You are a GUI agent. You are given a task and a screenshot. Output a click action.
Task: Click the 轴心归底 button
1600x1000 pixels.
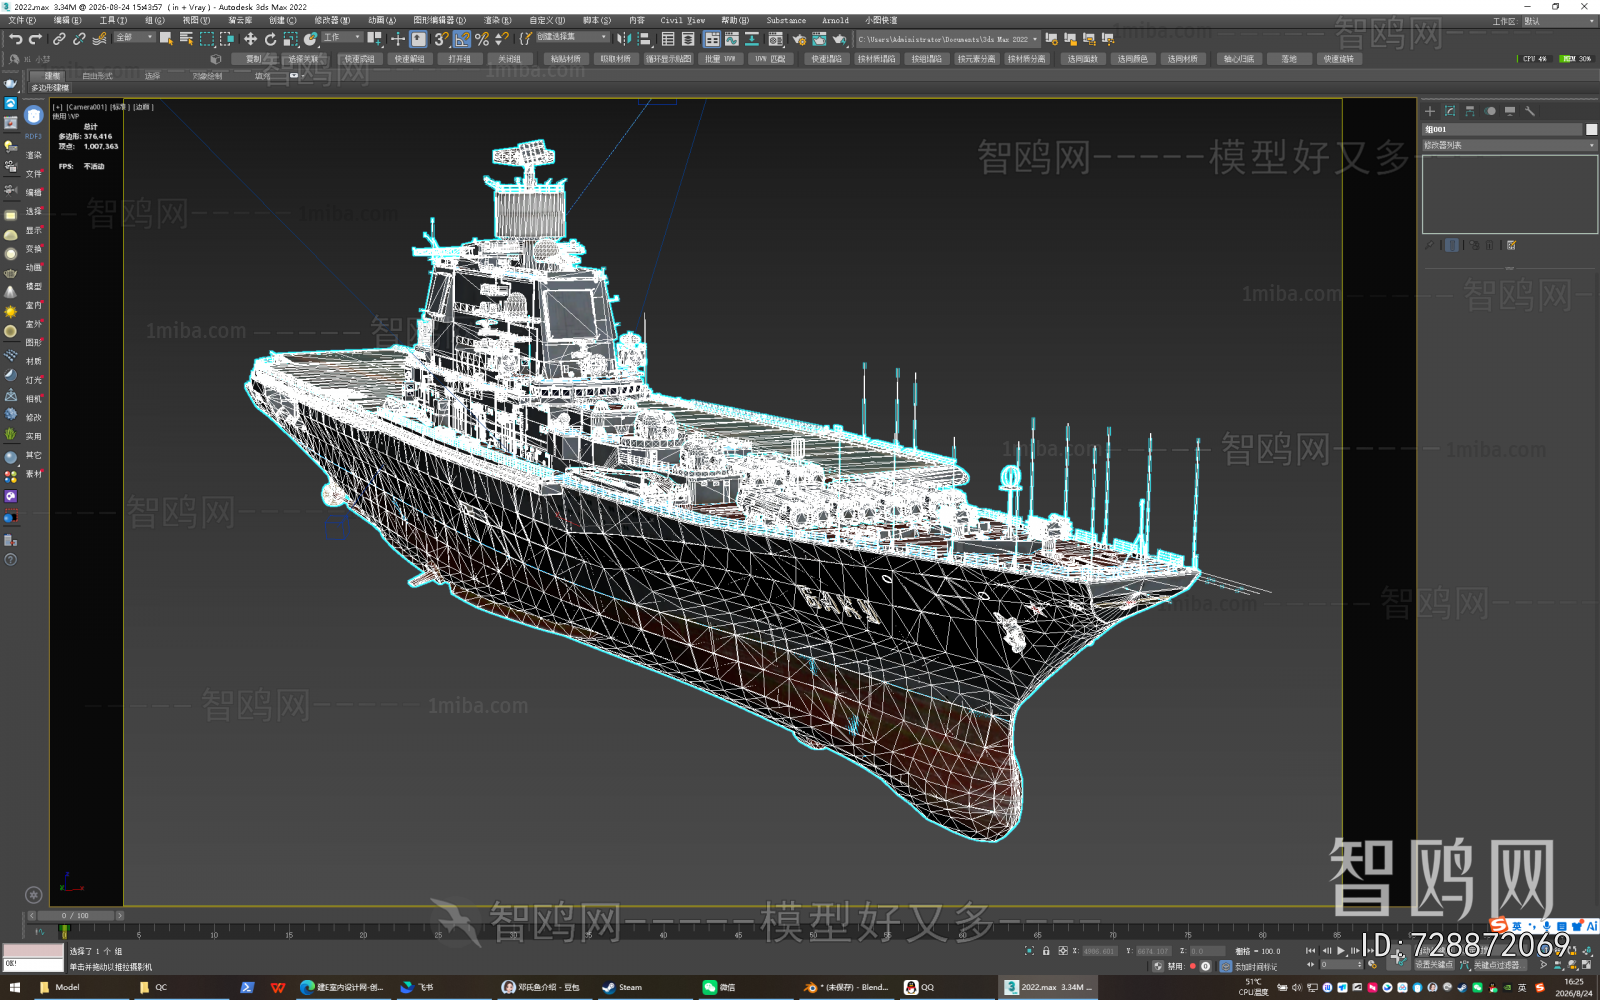point(1238,59)
